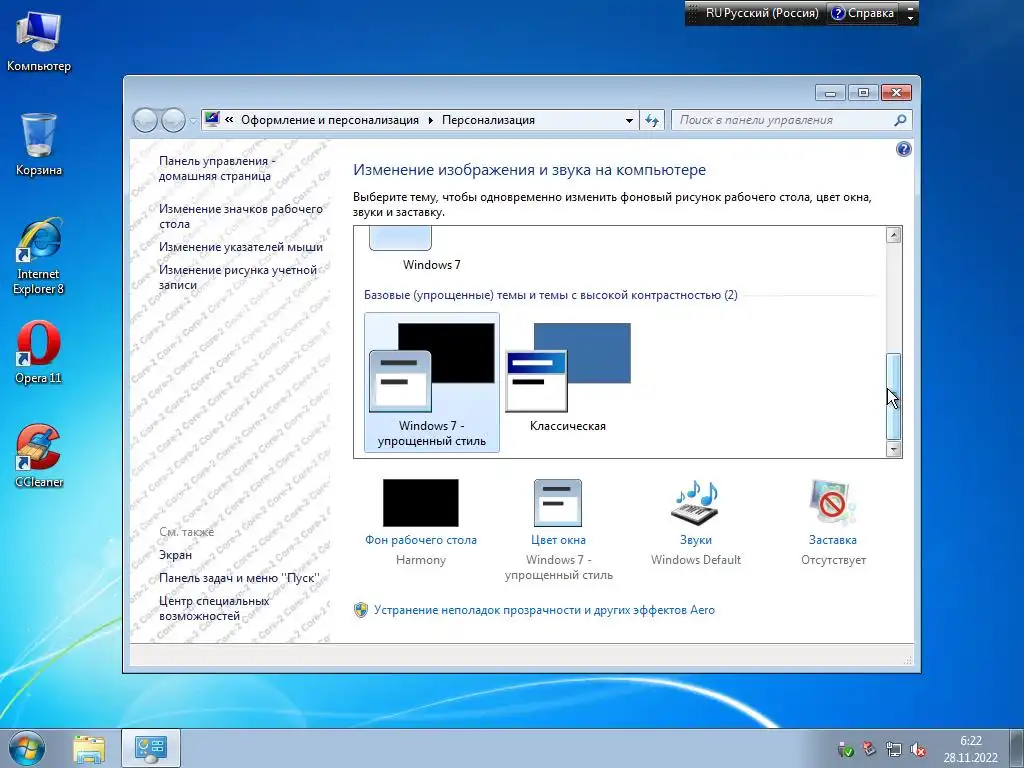Expand arrow after Оформление и персонализация

[x=430, y=120]
